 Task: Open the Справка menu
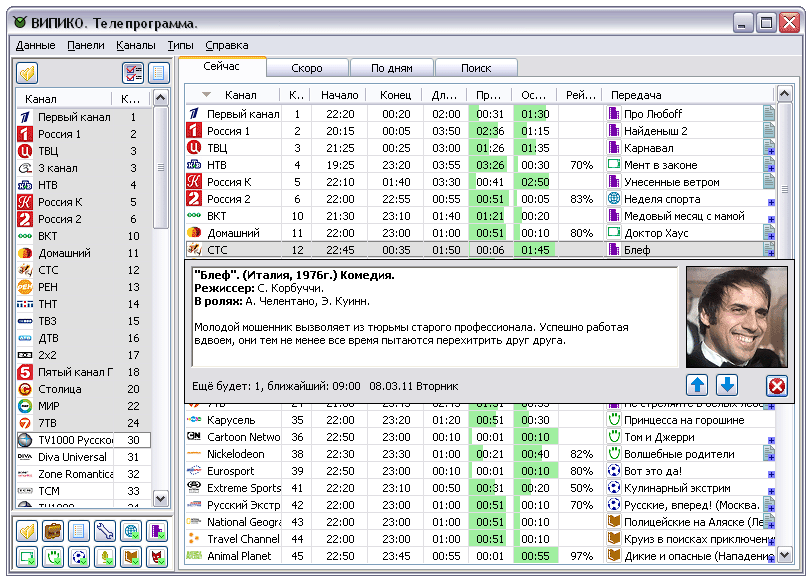coord(227,45)
